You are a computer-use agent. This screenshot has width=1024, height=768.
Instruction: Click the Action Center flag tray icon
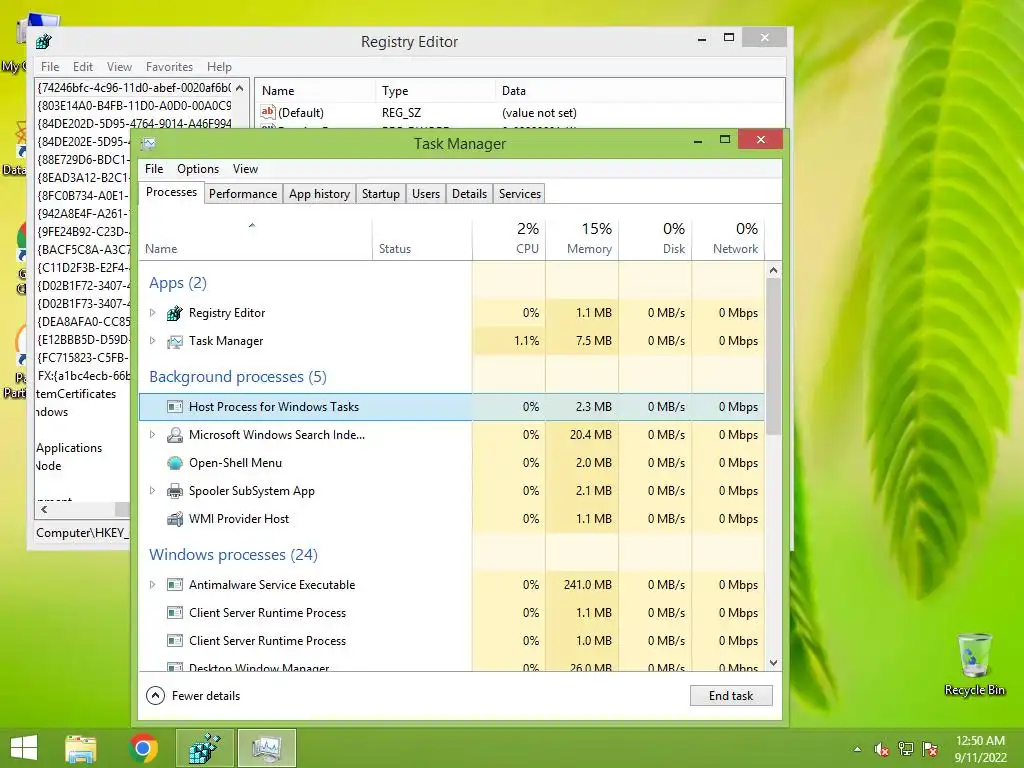(930, 749)
